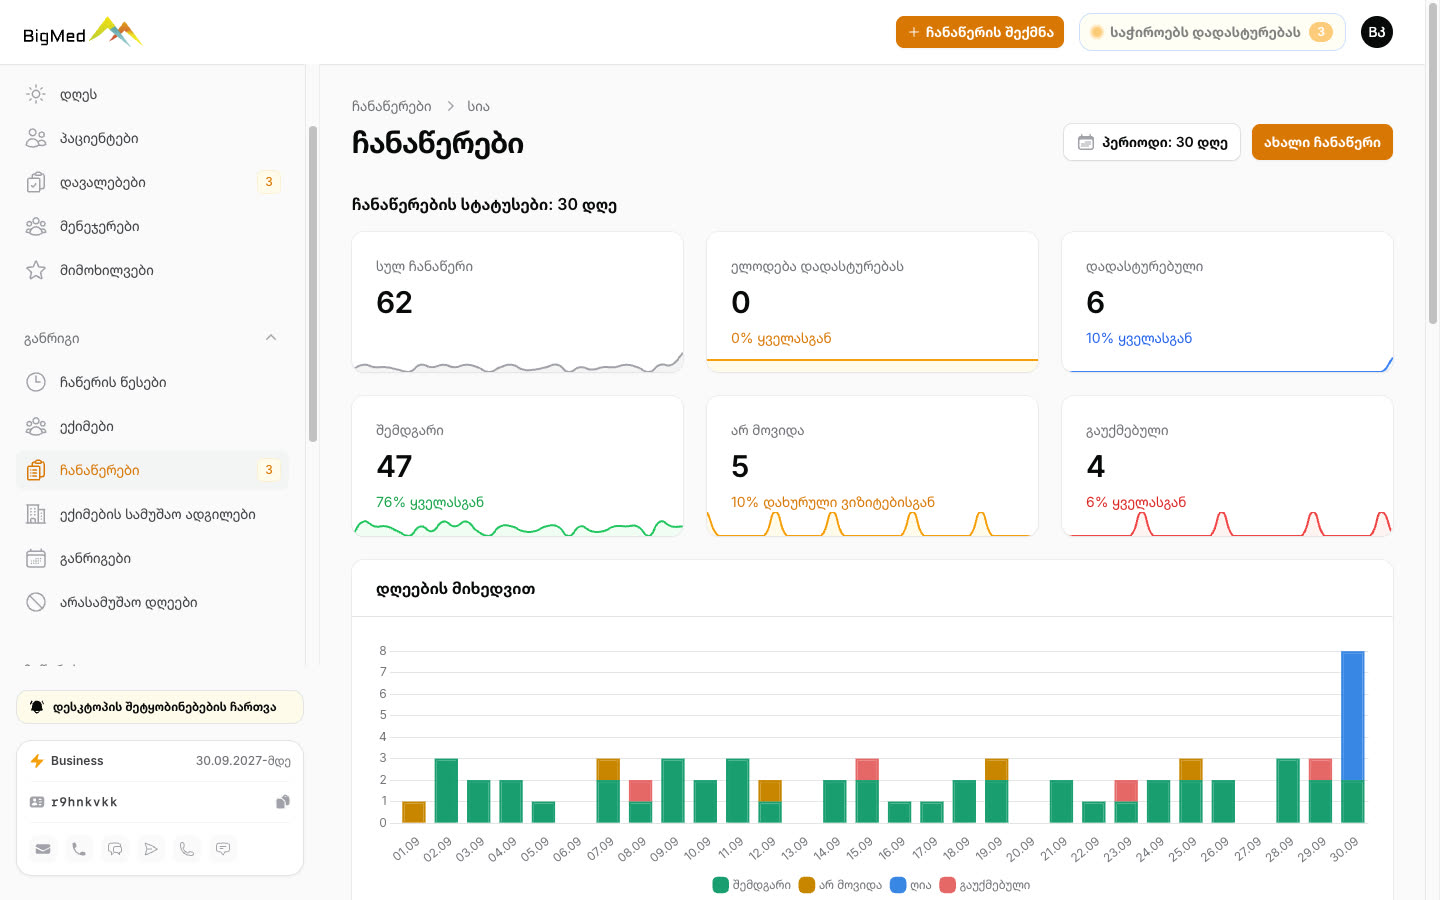Open the დადასტურებული 6 stat card
This screenshot has height=900, width=1440.
click(x=1227, y=302)
